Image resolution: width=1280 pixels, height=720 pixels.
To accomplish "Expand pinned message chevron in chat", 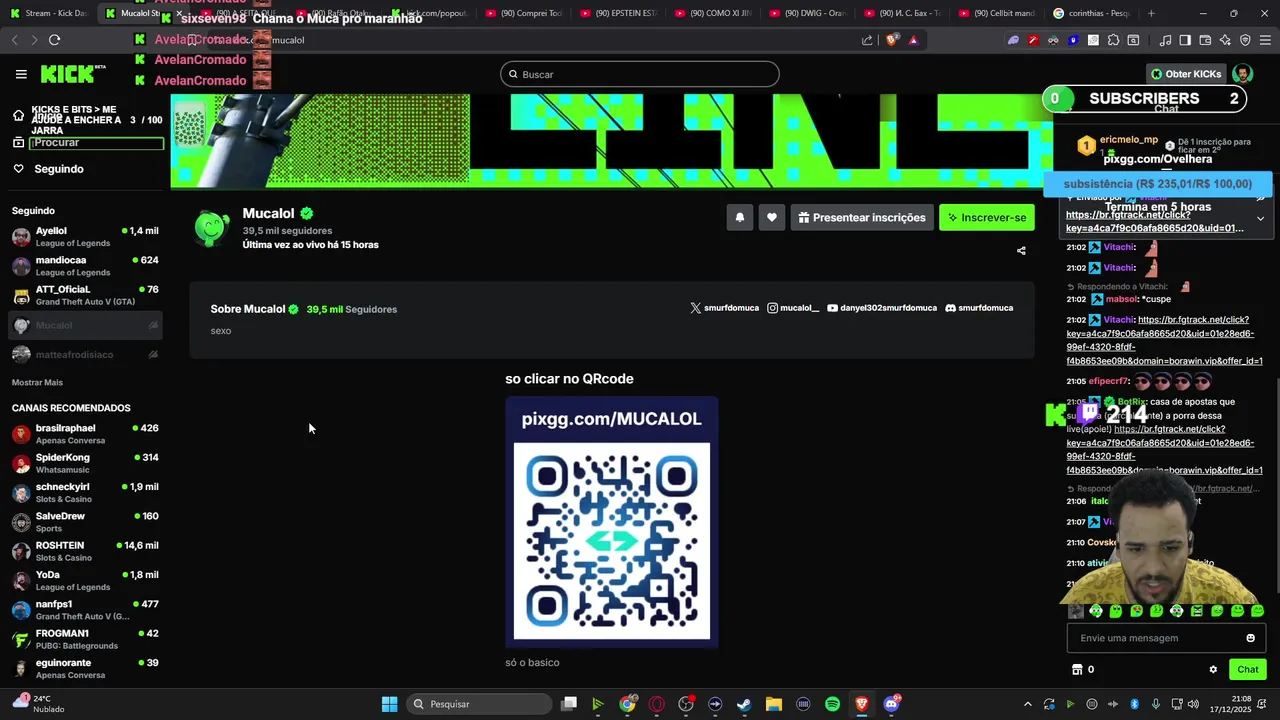I will coord(1260,218).
